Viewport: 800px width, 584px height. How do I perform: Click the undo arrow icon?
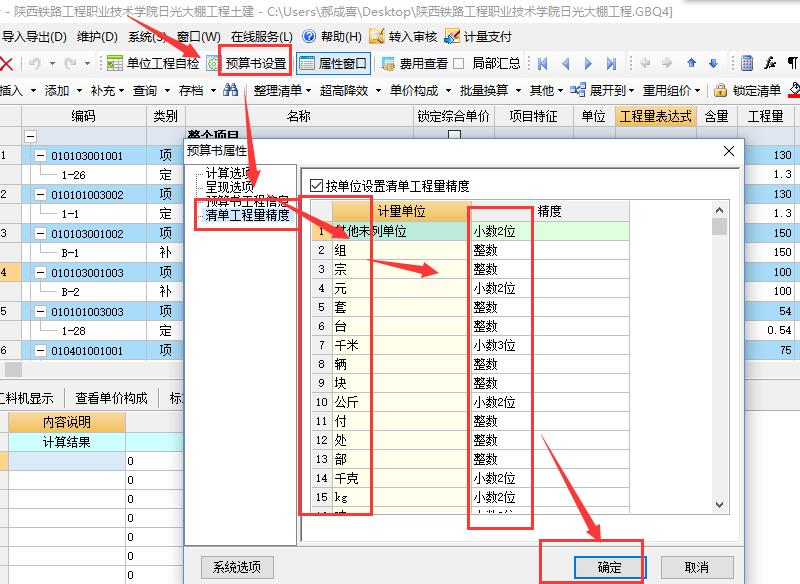35,64
